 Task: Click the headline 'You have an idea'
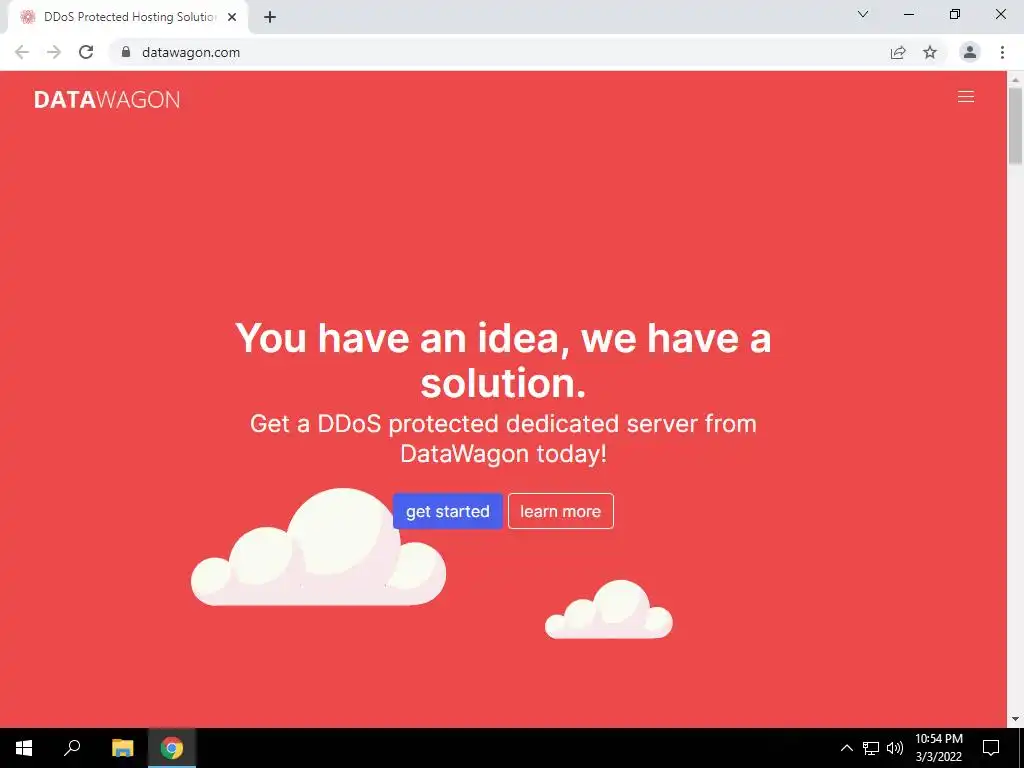click(503, 360)
